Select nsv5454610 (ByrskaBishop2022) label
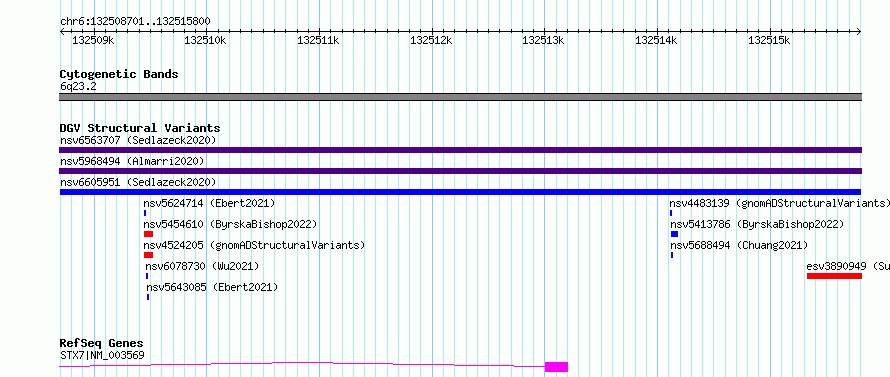 coord(230,224)
